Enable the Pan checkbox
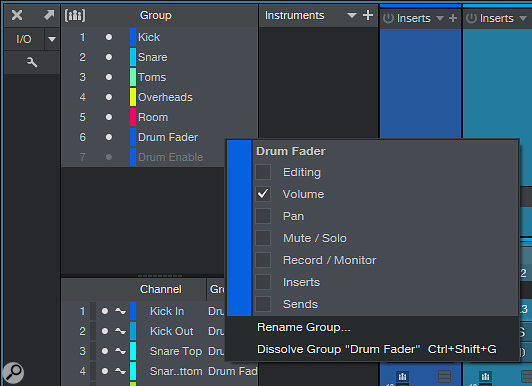532x386 pixels. tap(263, 216)
